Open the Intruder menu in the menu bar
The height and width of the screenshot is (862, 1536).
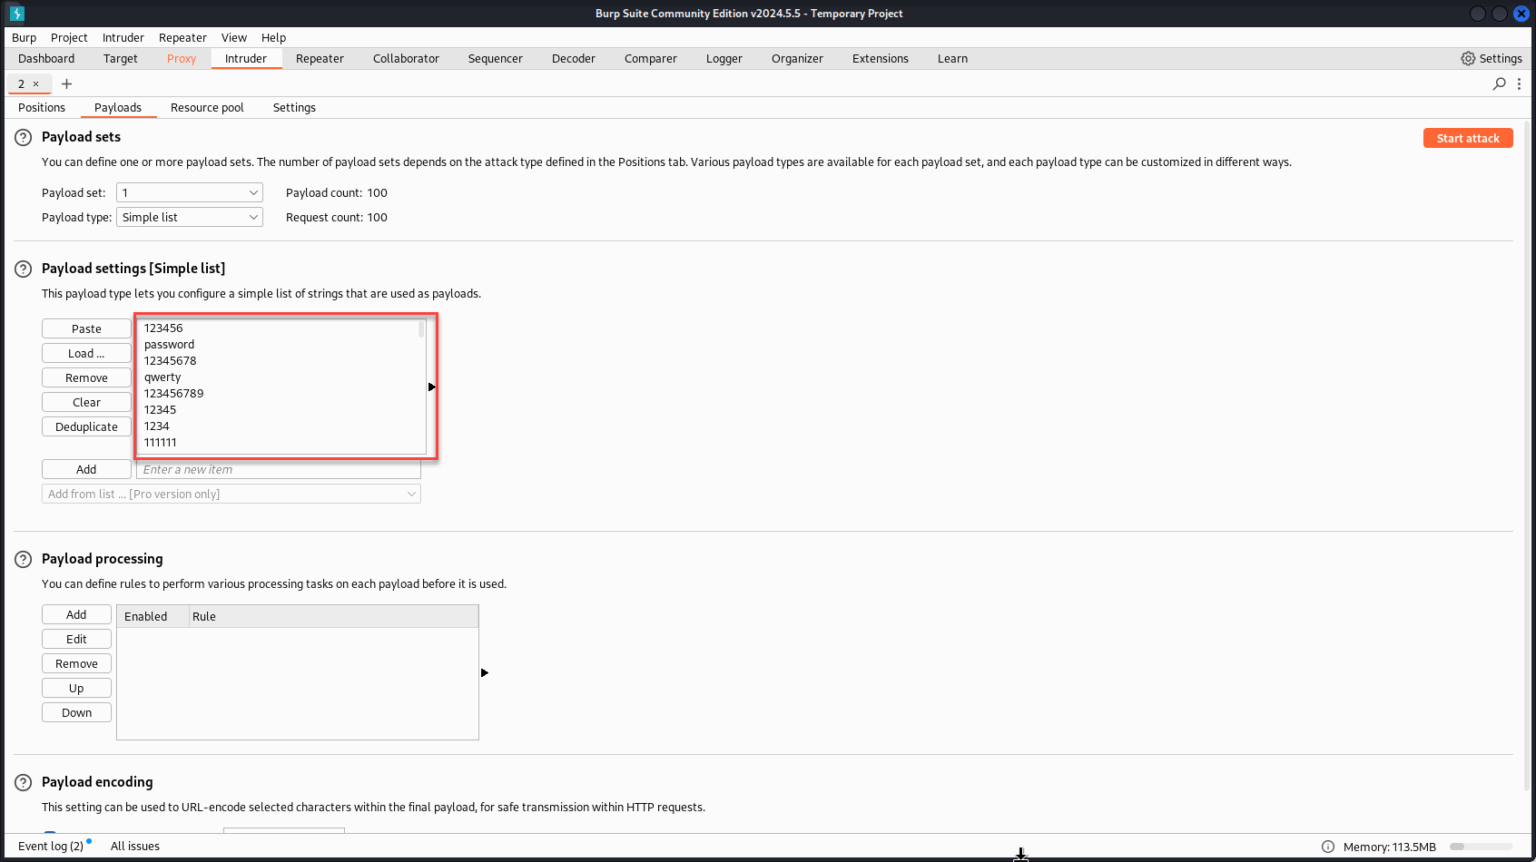point(123,37)
